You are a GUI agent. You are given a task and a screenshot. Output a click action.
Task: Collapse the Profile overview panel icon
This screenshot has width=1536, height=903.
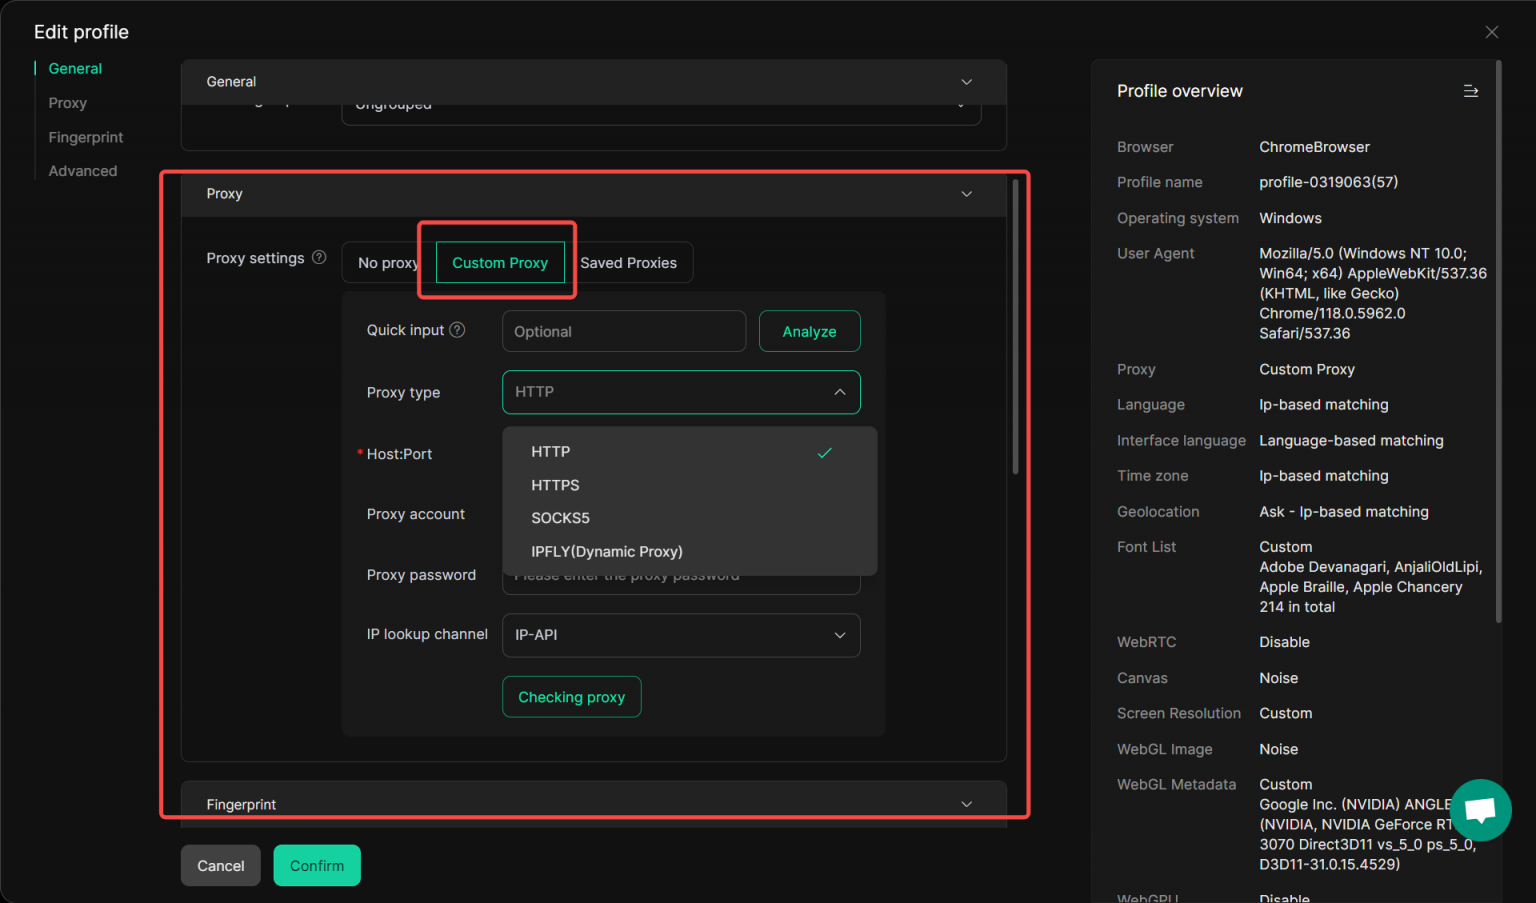[1470, 90]
